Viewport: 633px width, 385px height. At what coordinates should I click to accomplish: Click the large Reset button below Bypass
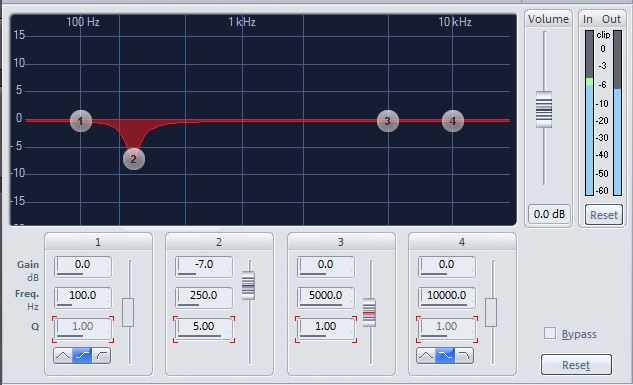[x=576, y=365]
